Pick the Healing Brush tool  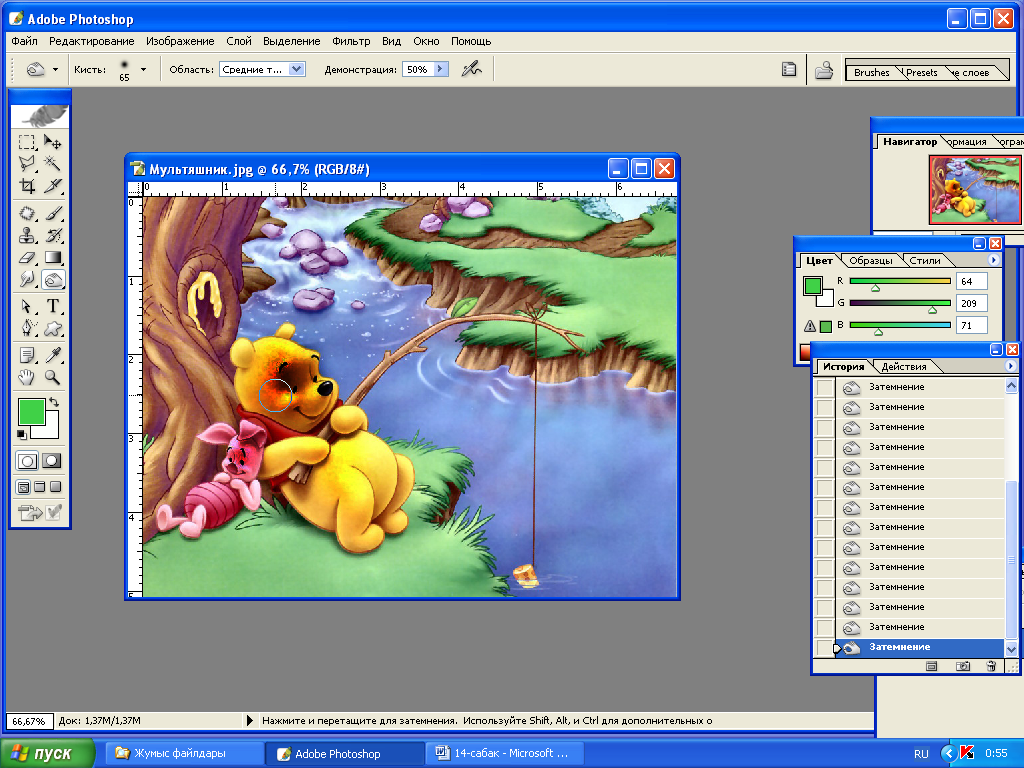click(27, 213)
